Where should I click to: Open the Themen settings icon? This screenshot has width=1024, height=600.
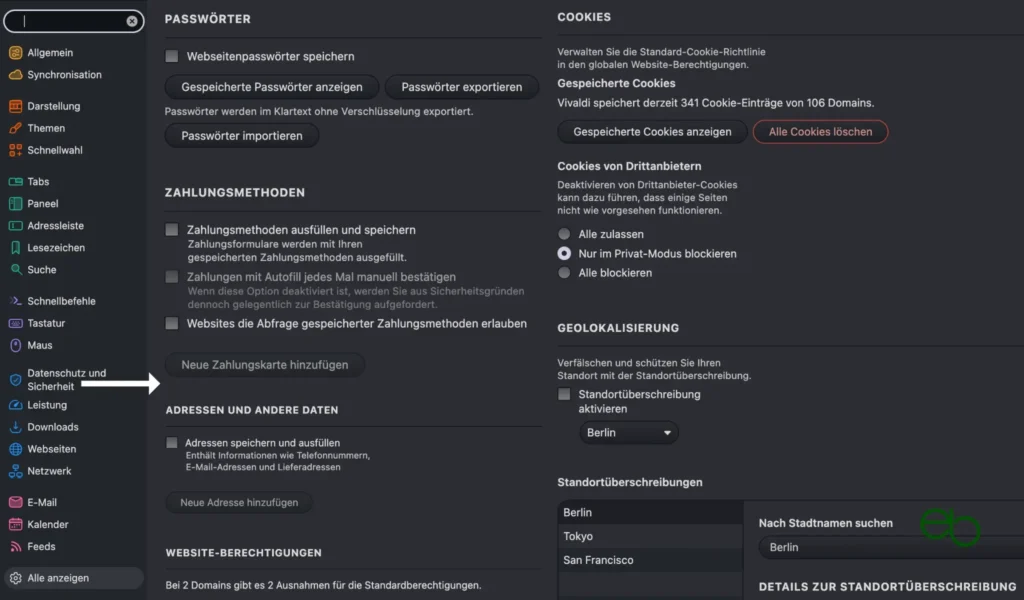[x=15, y=128]
